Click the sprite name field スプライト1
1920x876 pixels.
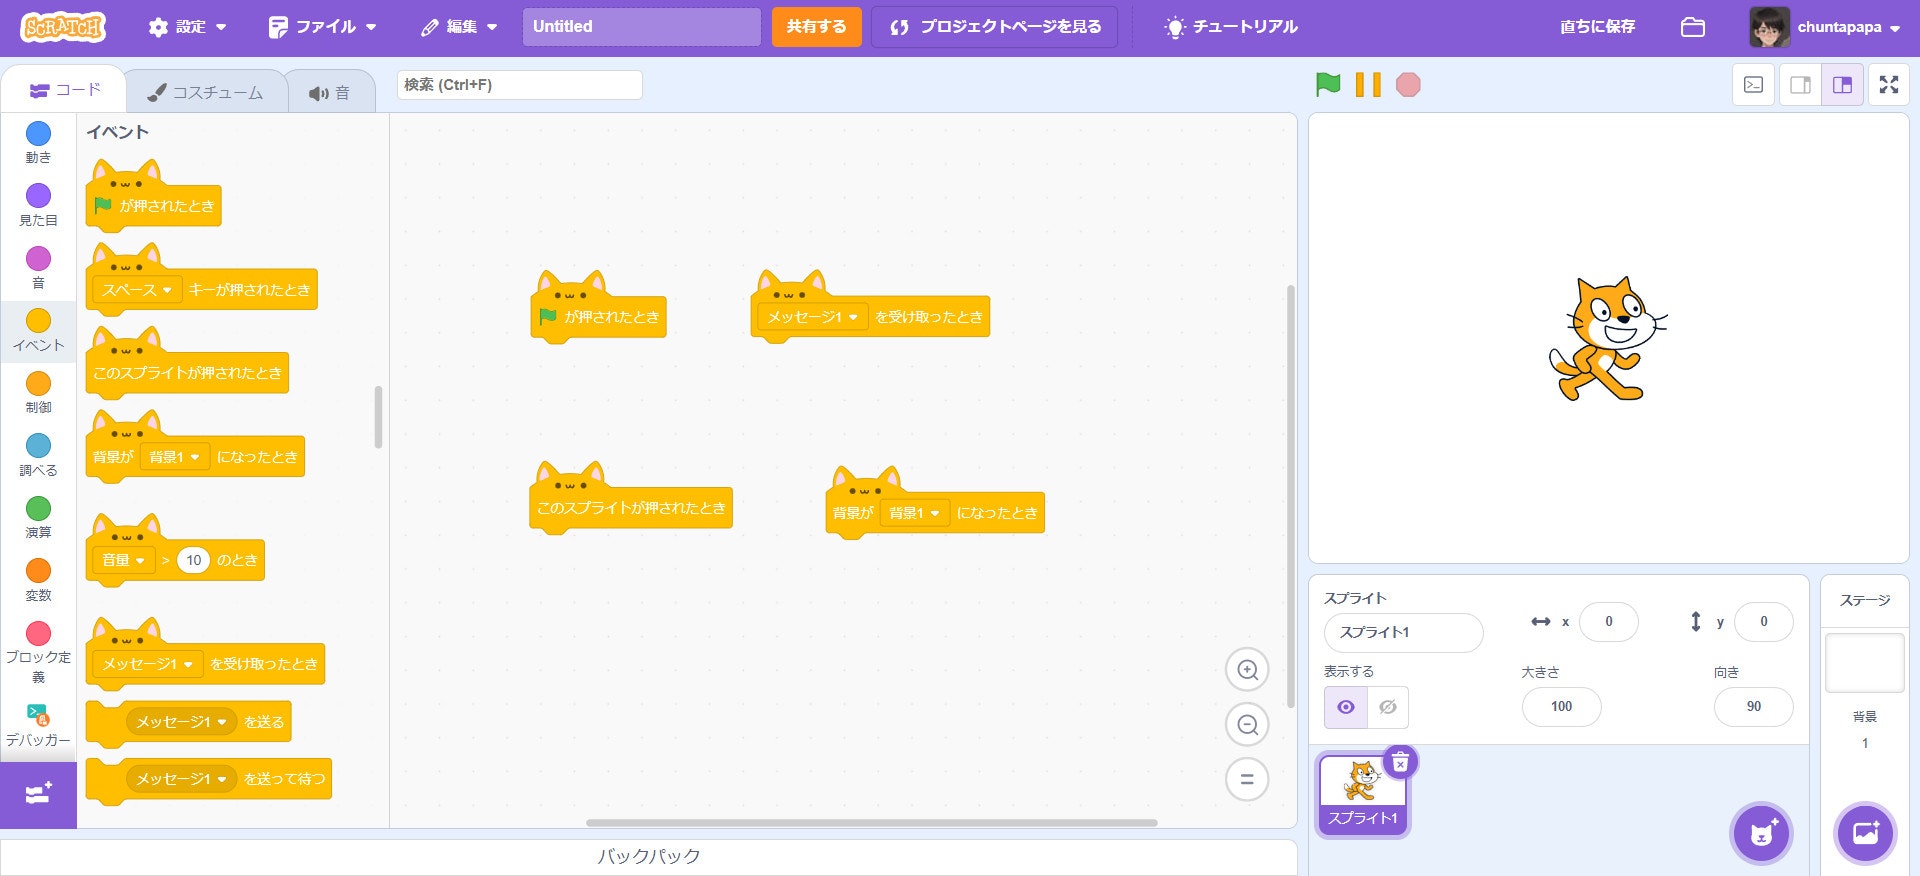point(1403,633)
